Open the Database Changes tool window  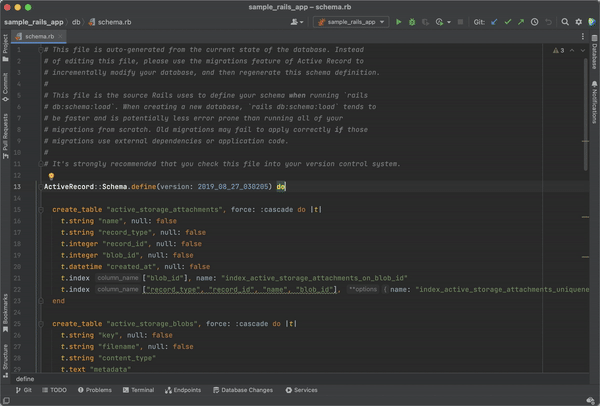(243, 390)
